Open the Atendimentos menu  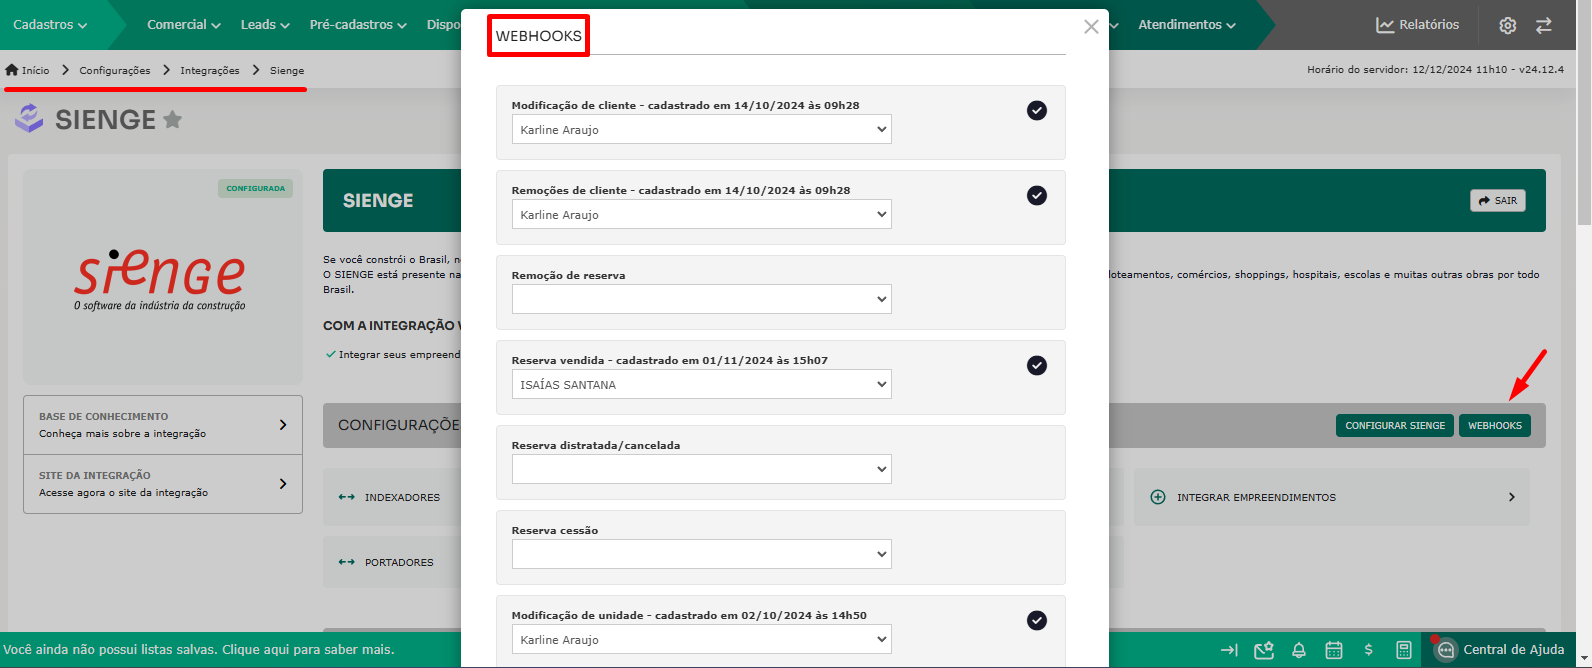coord(1187,25)
